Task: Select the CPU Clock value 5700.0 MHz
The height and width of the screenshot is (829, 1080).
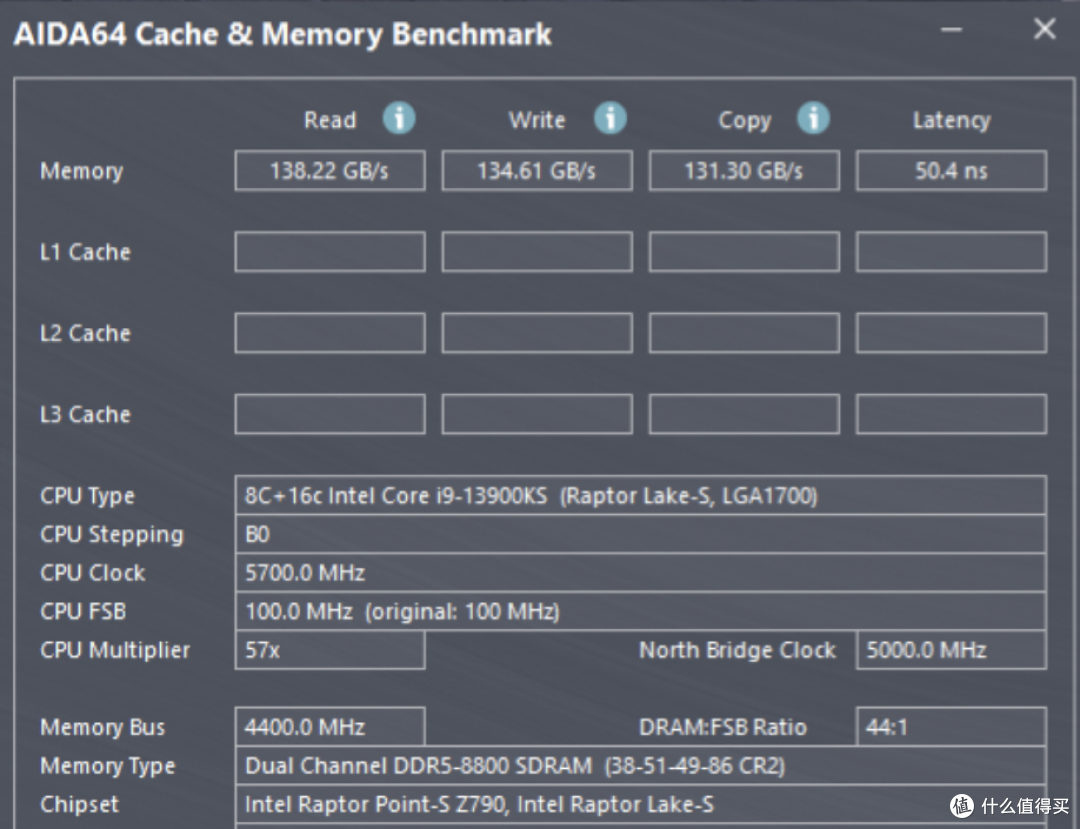Action: 640,572
